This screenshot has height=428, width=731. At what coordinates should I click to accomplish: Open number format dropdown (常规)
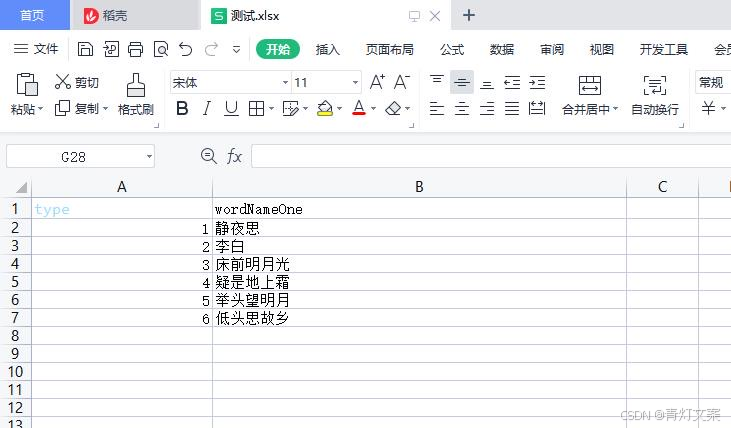click(713, 83)
